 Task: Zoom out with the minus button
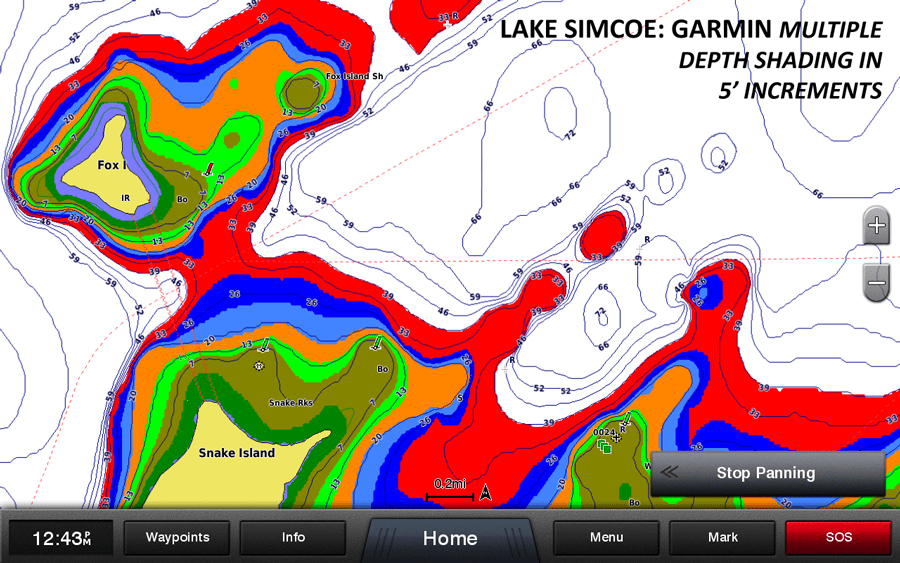pyautogui.click(x=876, y=282)
